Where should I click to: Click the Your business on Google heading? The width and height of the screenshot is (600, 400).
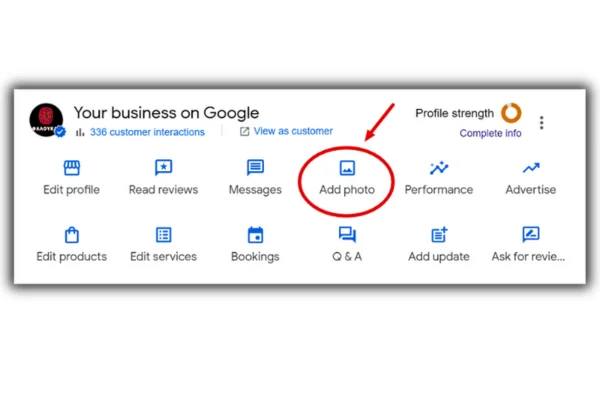click(166, 113)
